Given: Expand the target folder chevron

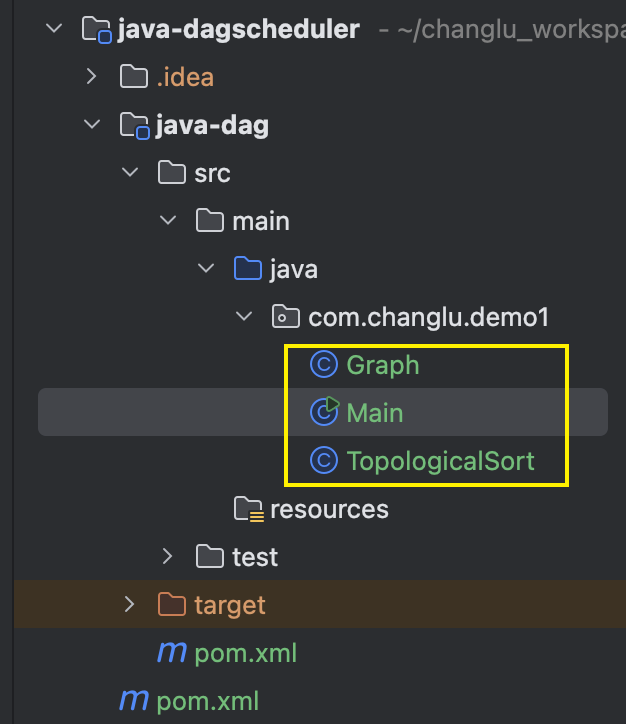Looking at the screenshot, I should click(130, 604).
